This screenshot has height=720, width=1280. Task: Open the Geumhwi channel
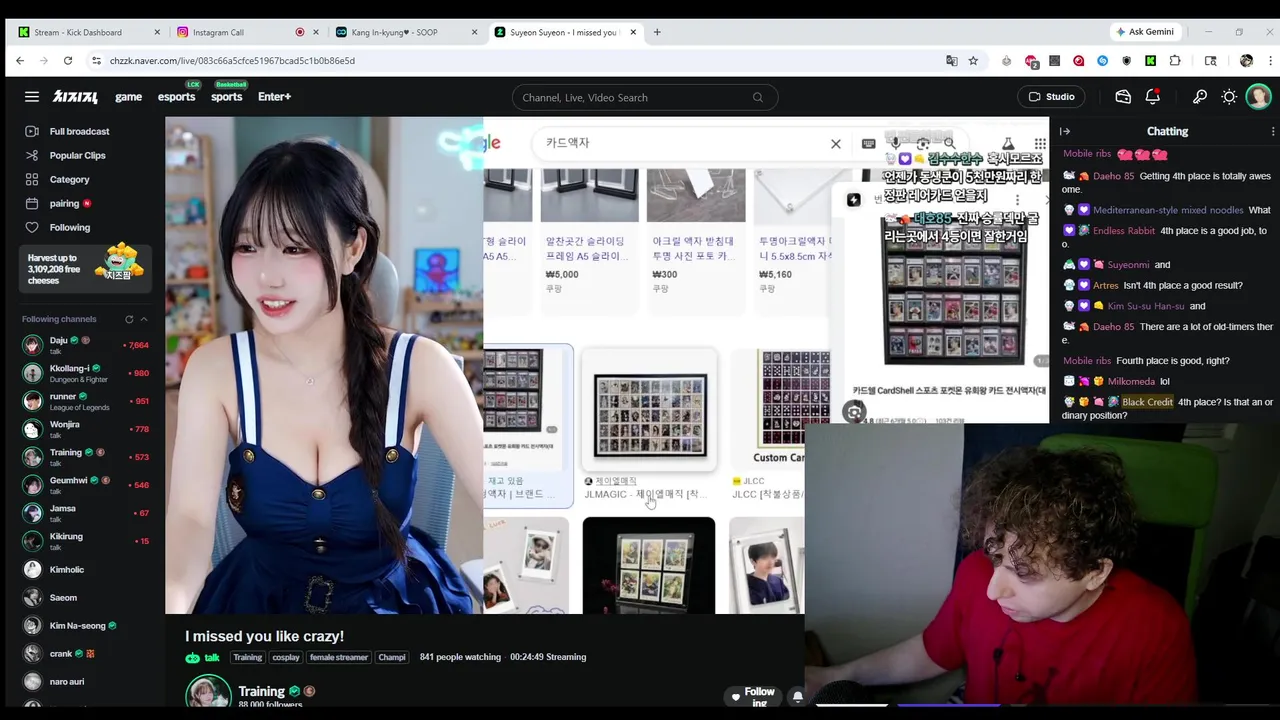[86, 485]
